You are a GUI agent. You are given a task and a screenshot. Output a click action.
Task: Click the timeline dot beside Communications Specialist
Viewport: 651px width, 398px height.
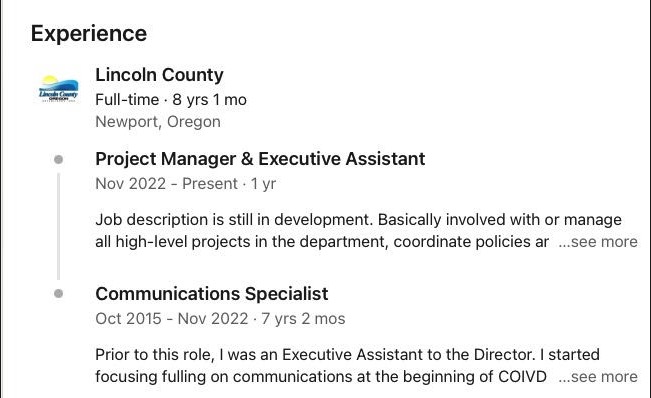click(59, 293)
